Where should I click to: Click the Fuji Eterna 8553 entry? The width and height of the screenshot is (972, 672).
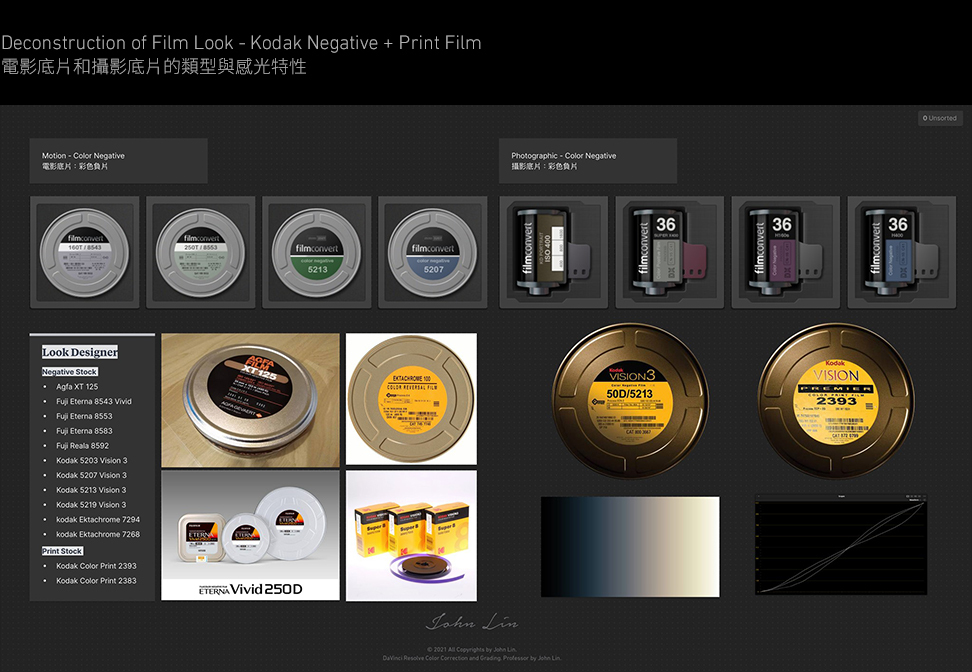(84, 416)
